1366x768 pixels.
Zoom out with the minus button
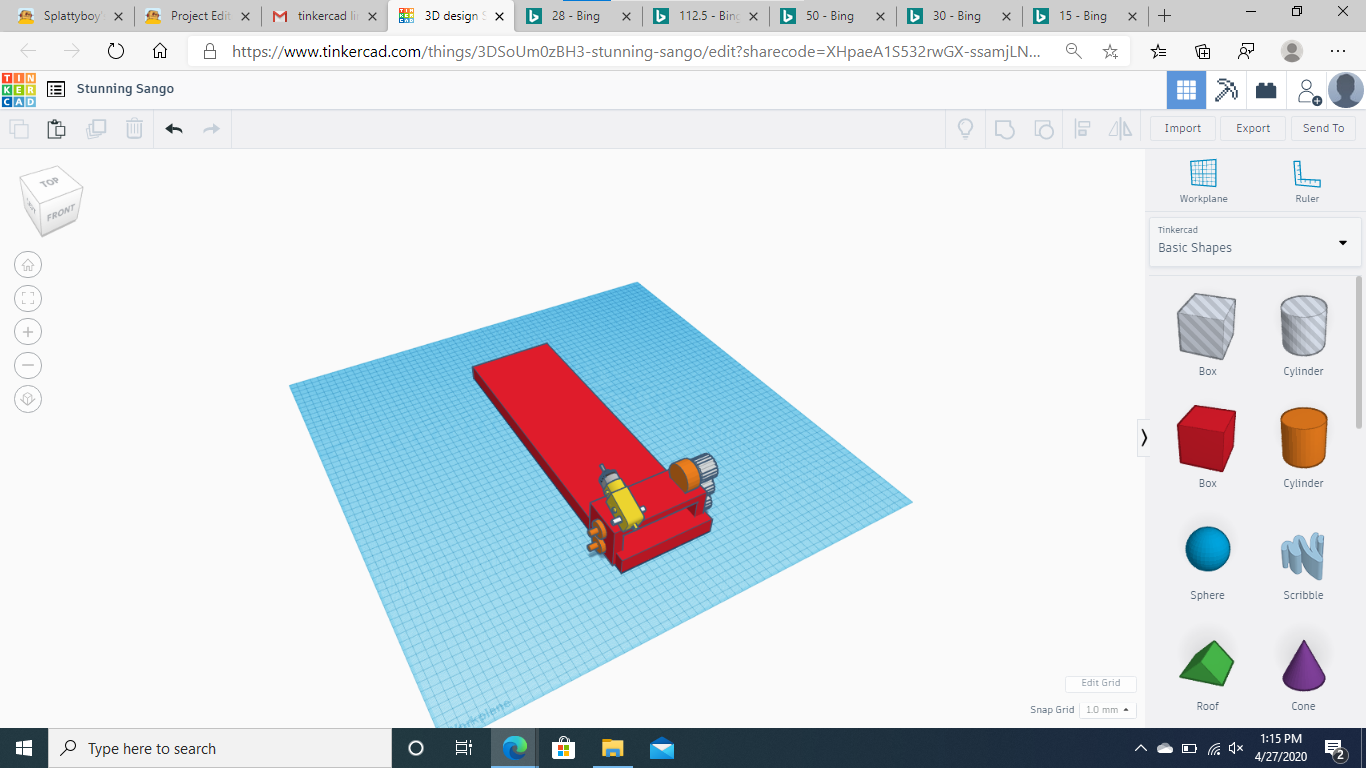click(28, 365)
